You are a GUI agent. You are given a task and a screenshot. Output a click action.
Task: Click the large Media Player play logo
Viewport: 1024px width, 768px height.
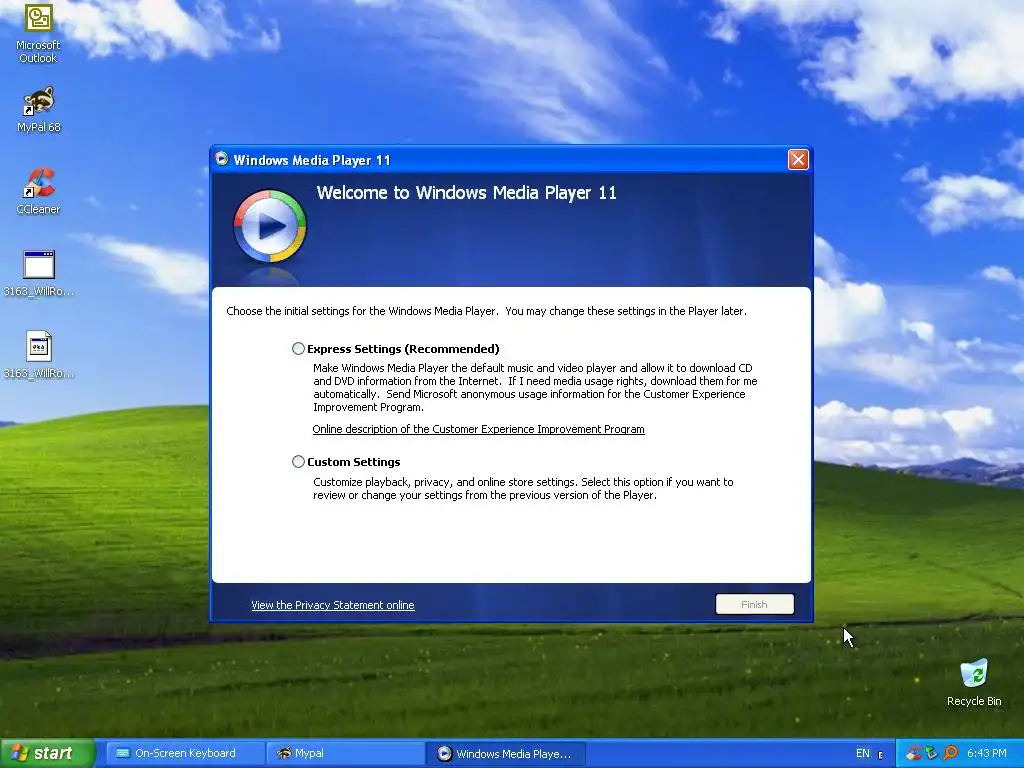(x=270, y=226)
